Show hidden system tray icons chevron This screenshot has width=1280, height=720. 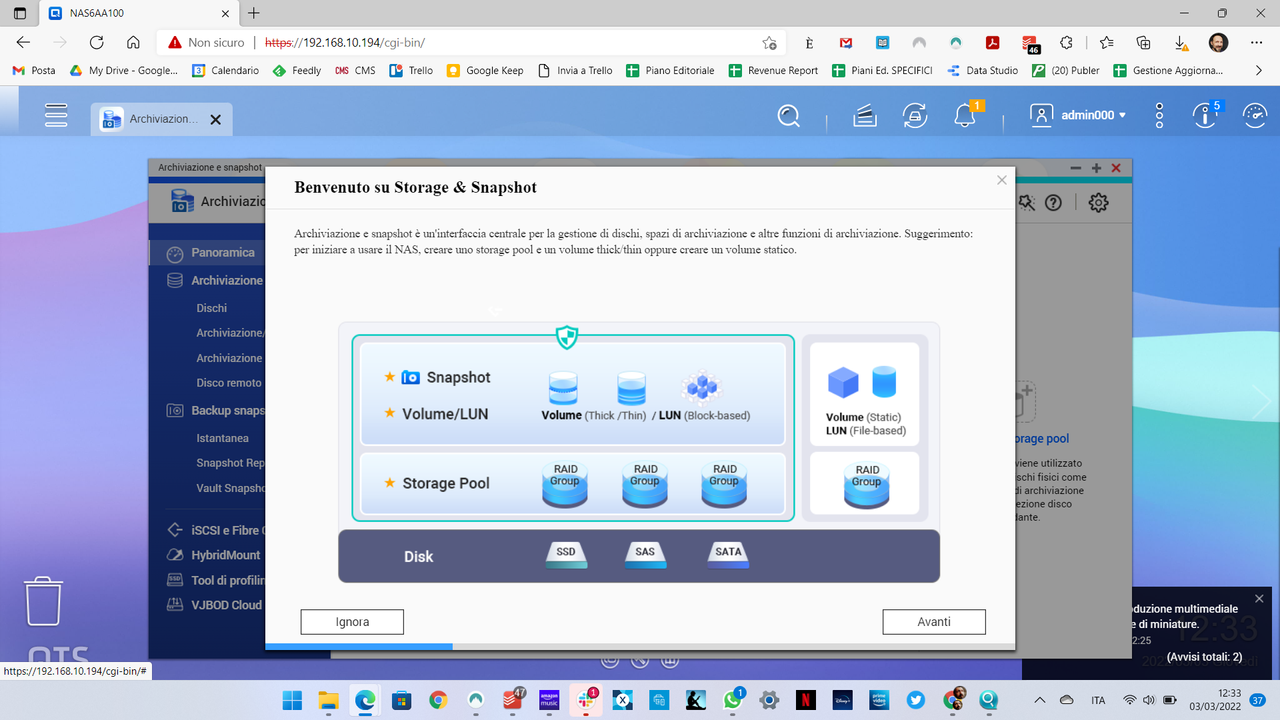click(x=1039, y=700)
